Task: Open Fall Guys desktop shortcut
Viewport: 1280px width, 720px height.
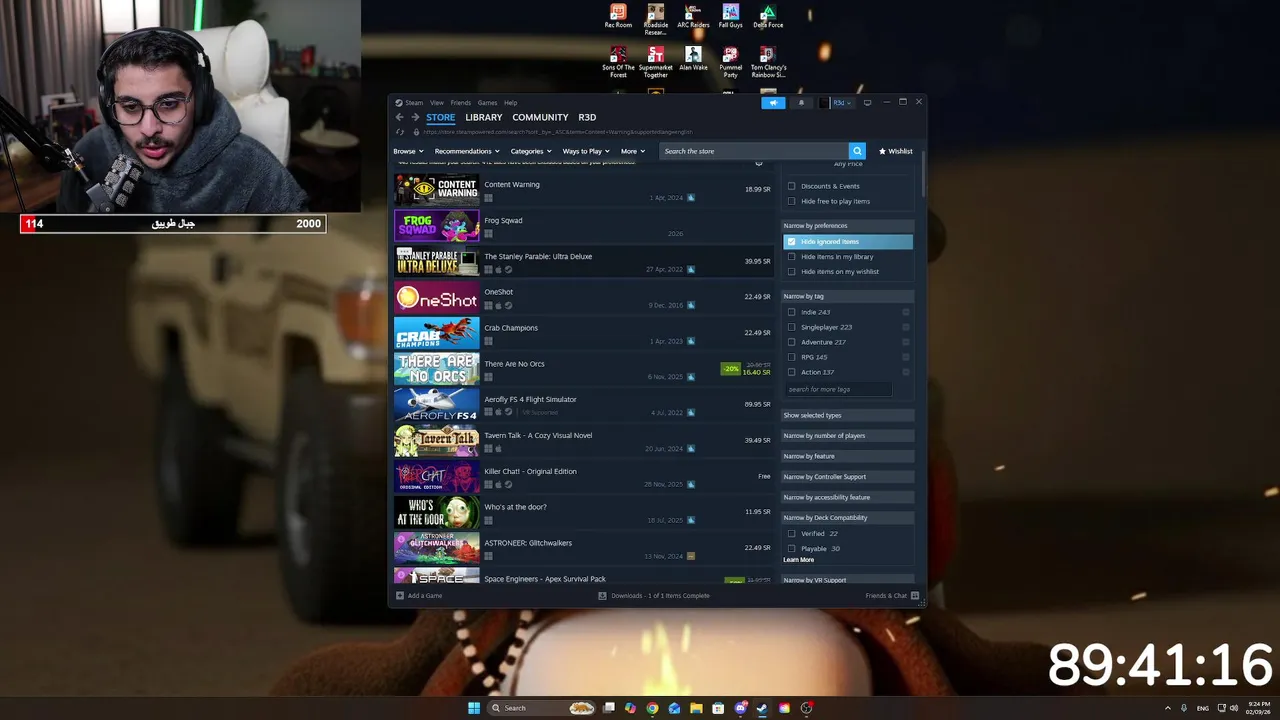Action: pyautogui.click(x=730, y=17)
